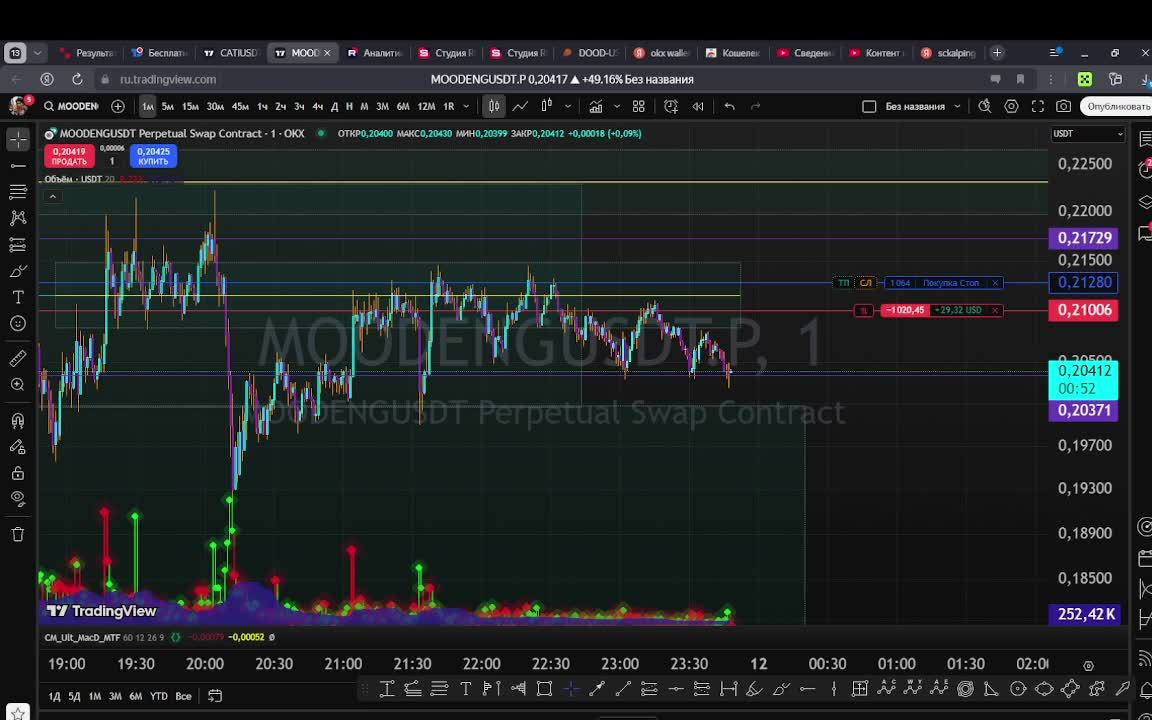This screenshot has height=720, width=1152.
Task: Open the time axis settings gear
Action: click(x=1088, y=666)
